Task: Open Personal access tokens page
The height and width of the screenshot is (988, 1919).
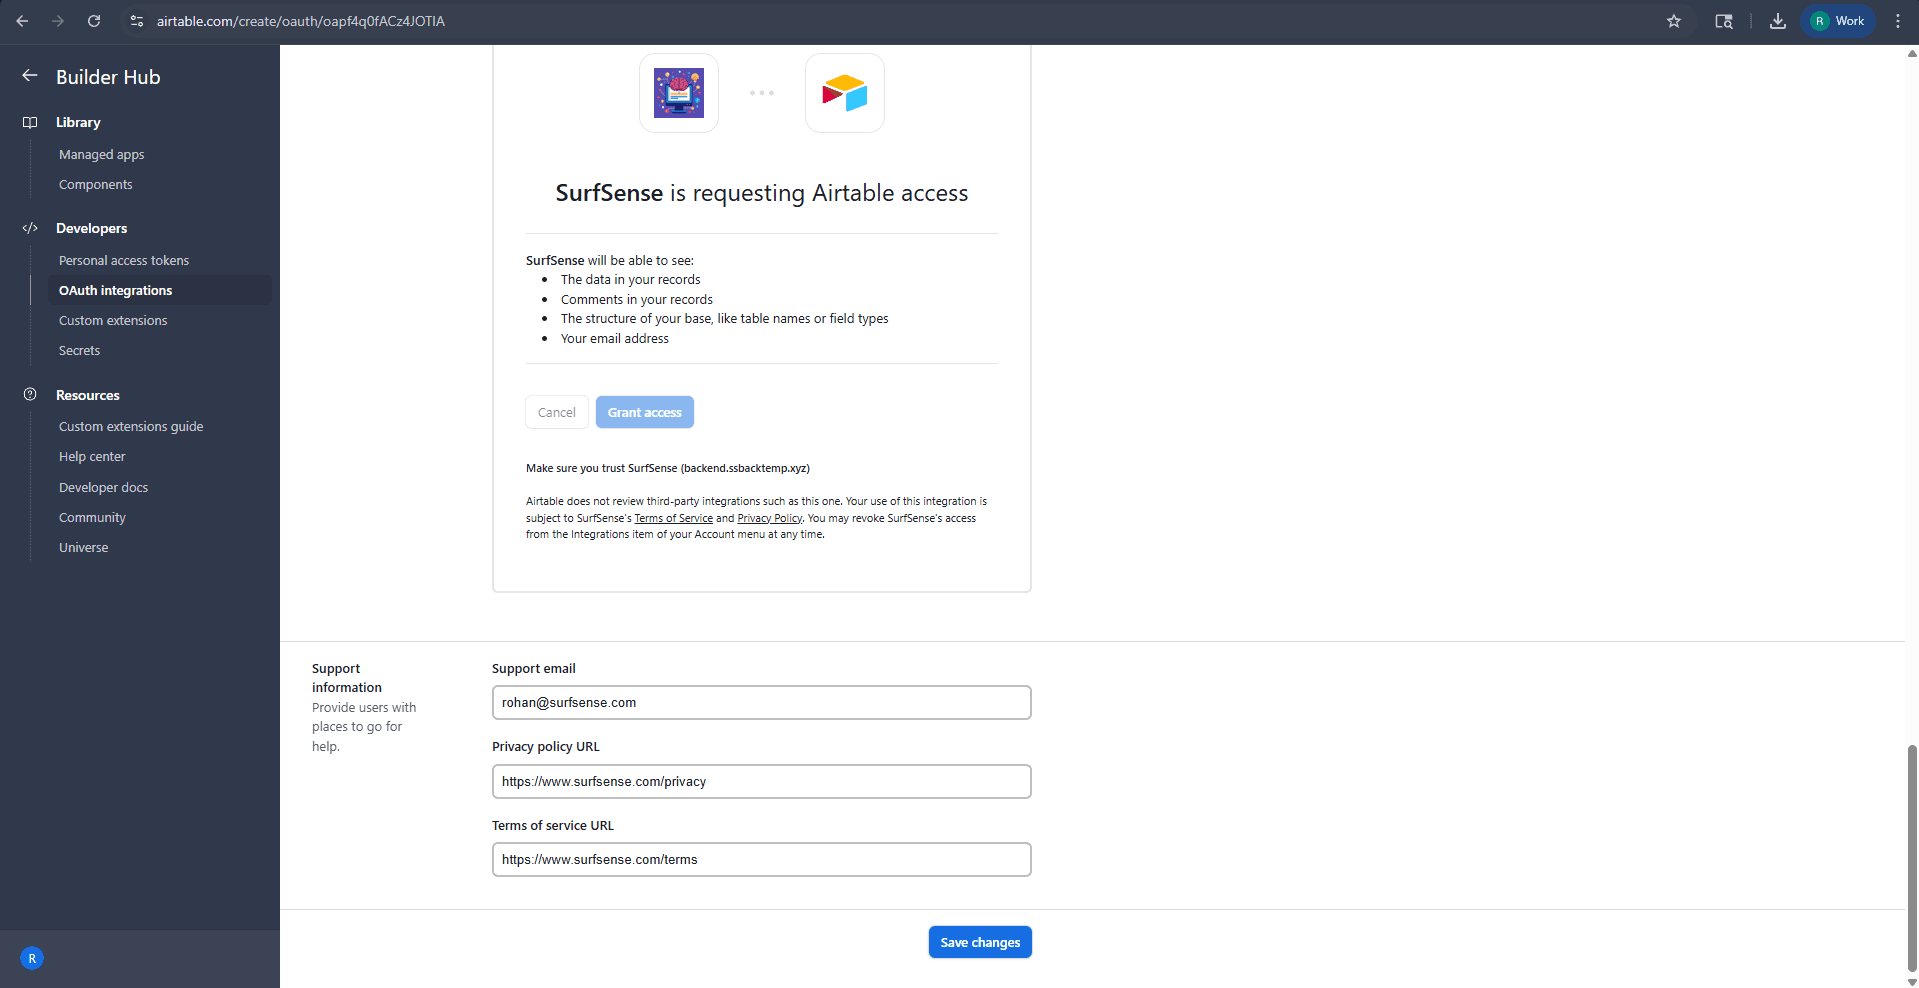Action: coord(124,260)
